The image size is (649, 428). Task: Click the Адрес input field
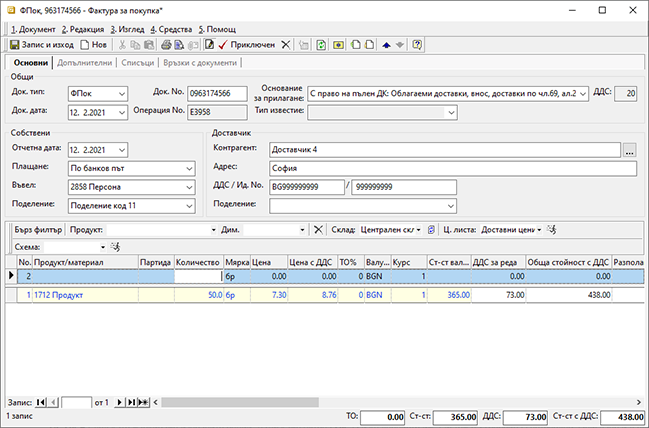click(x=452, y=168)
